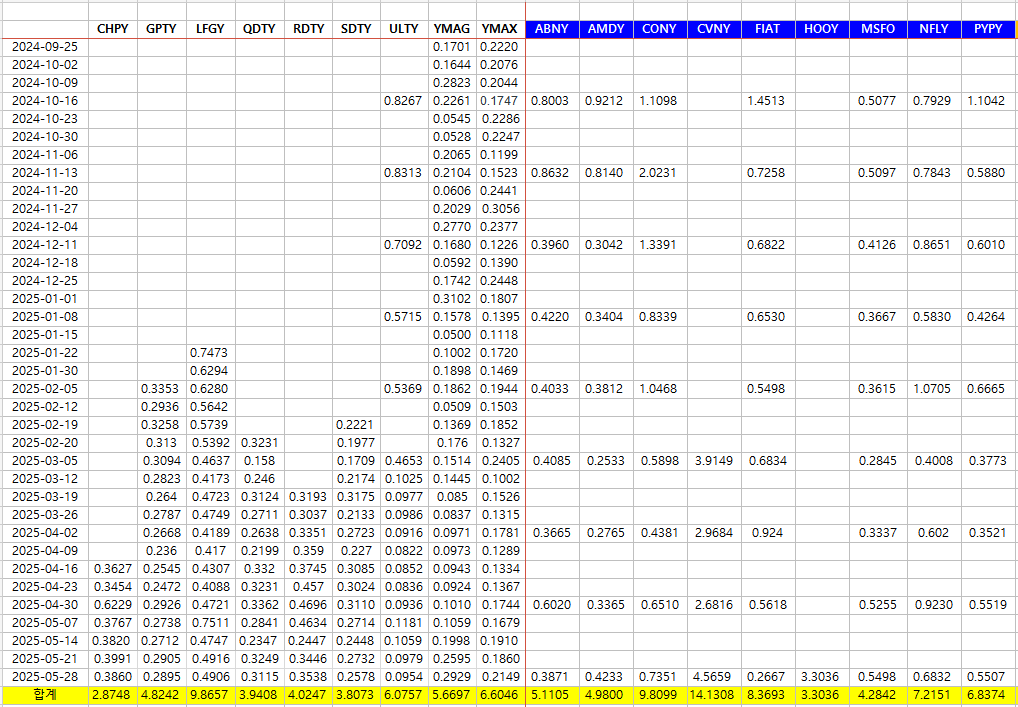Select the GPTY column header
Viewport: 1018px width, 707px height.
pos(162,29)
